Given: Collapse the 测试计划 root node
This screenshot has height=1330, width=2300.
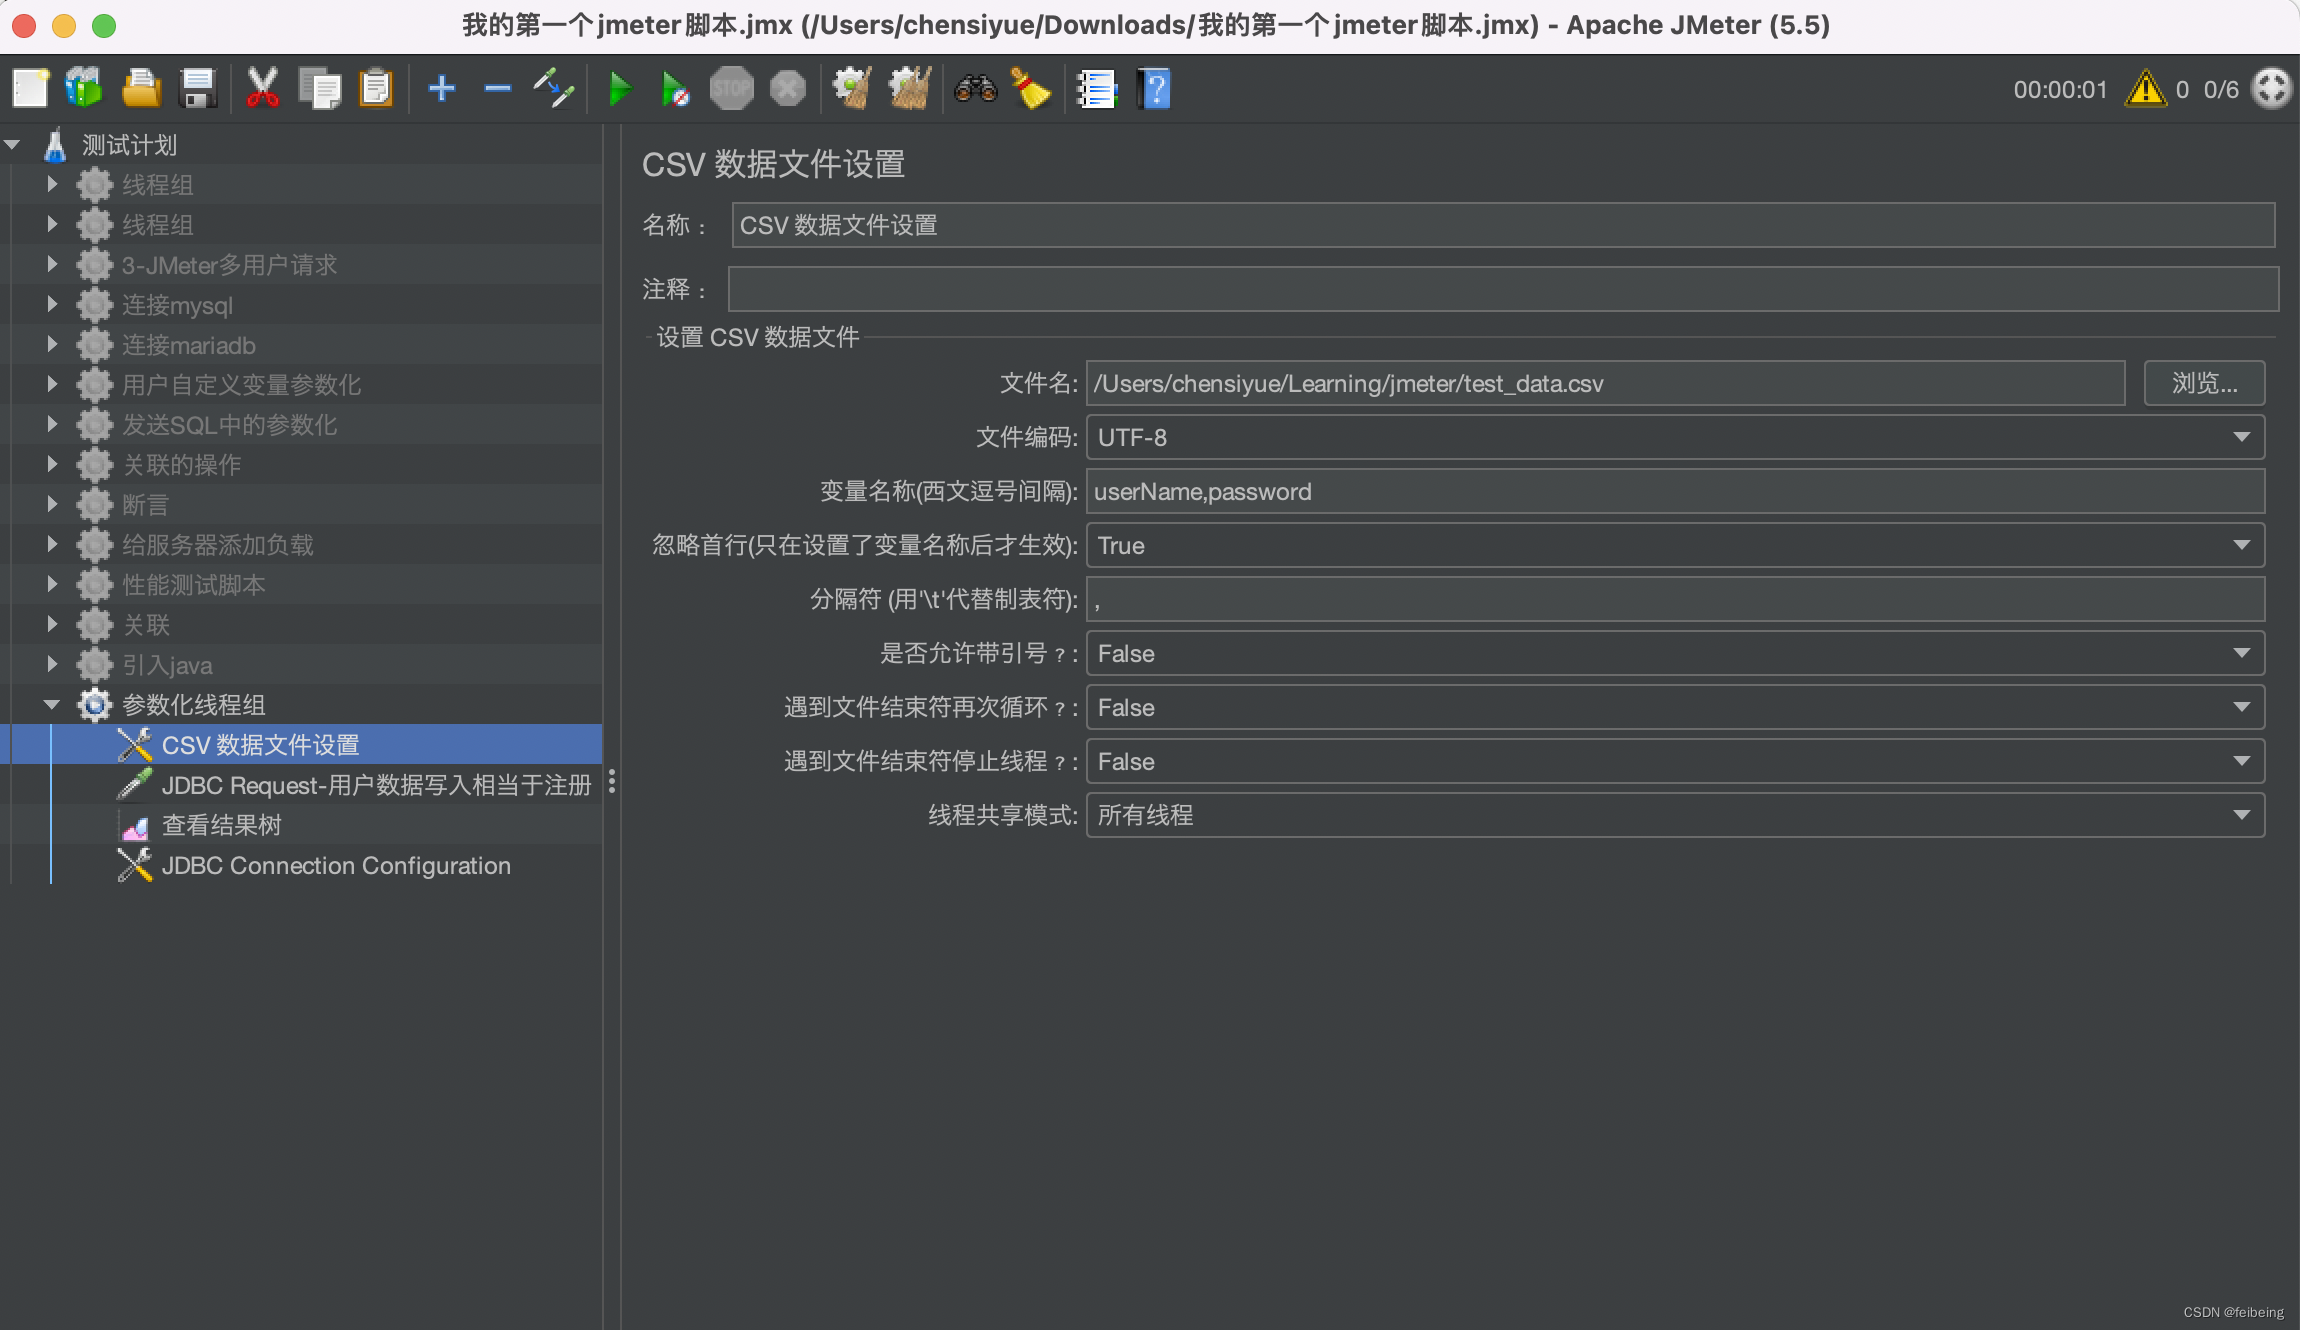Looking at the screenshot, I should pos(13,145).
